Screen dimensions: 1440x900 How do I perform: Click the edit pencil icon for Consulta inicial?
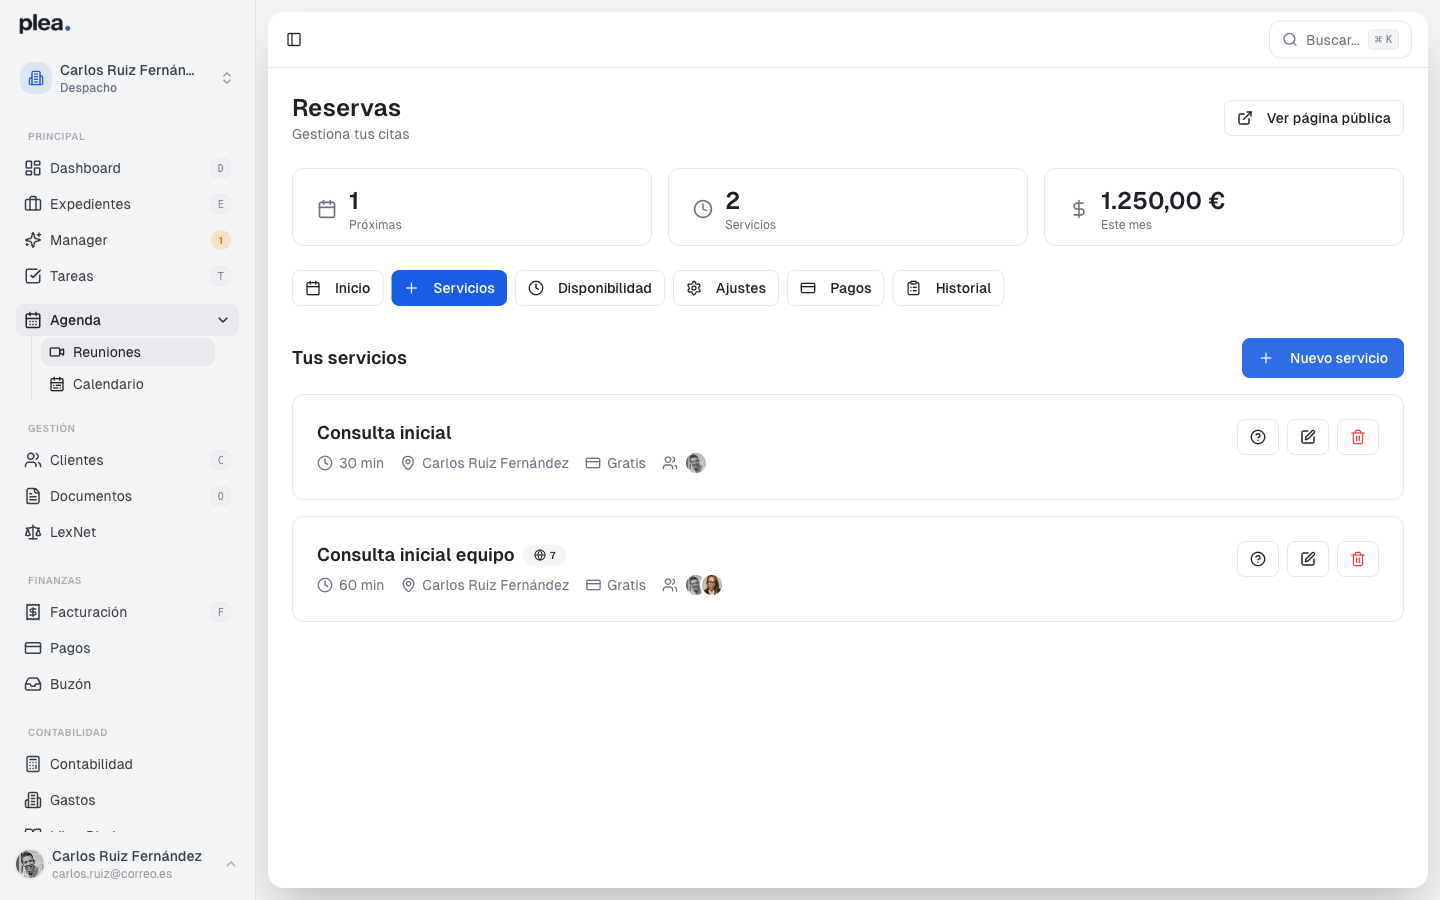[x=1307, y=437]
